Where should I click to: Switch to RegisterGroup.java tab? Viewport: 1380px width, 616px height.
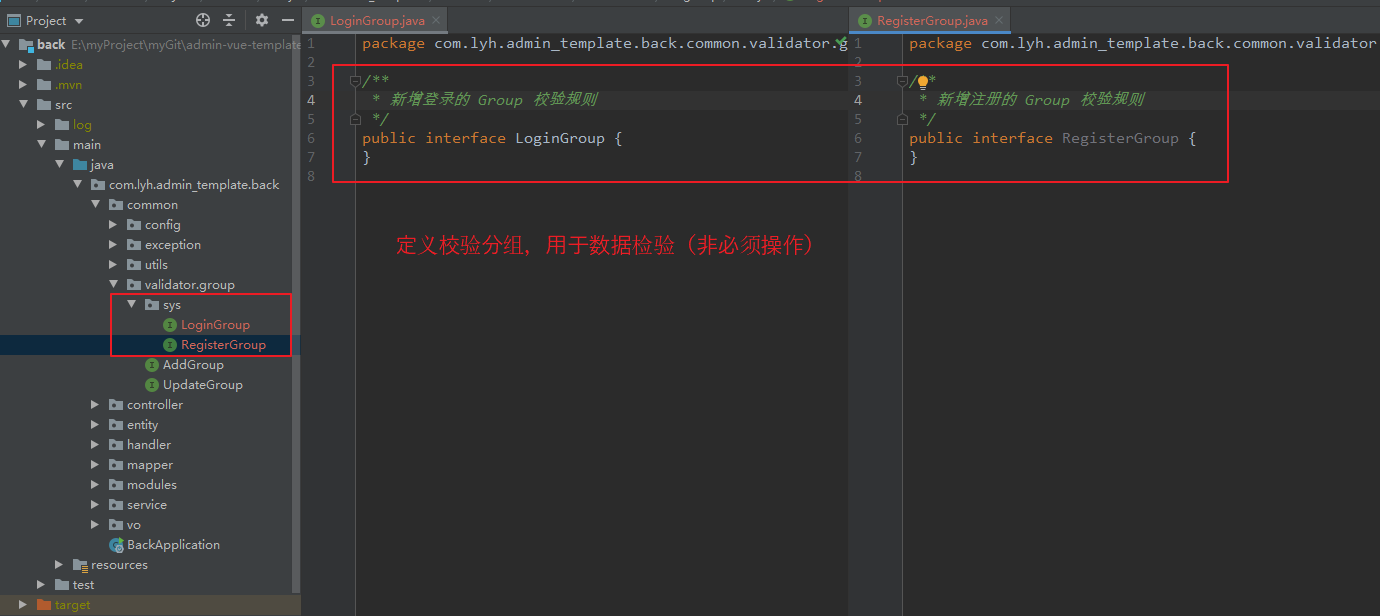(x=929, y=21)
